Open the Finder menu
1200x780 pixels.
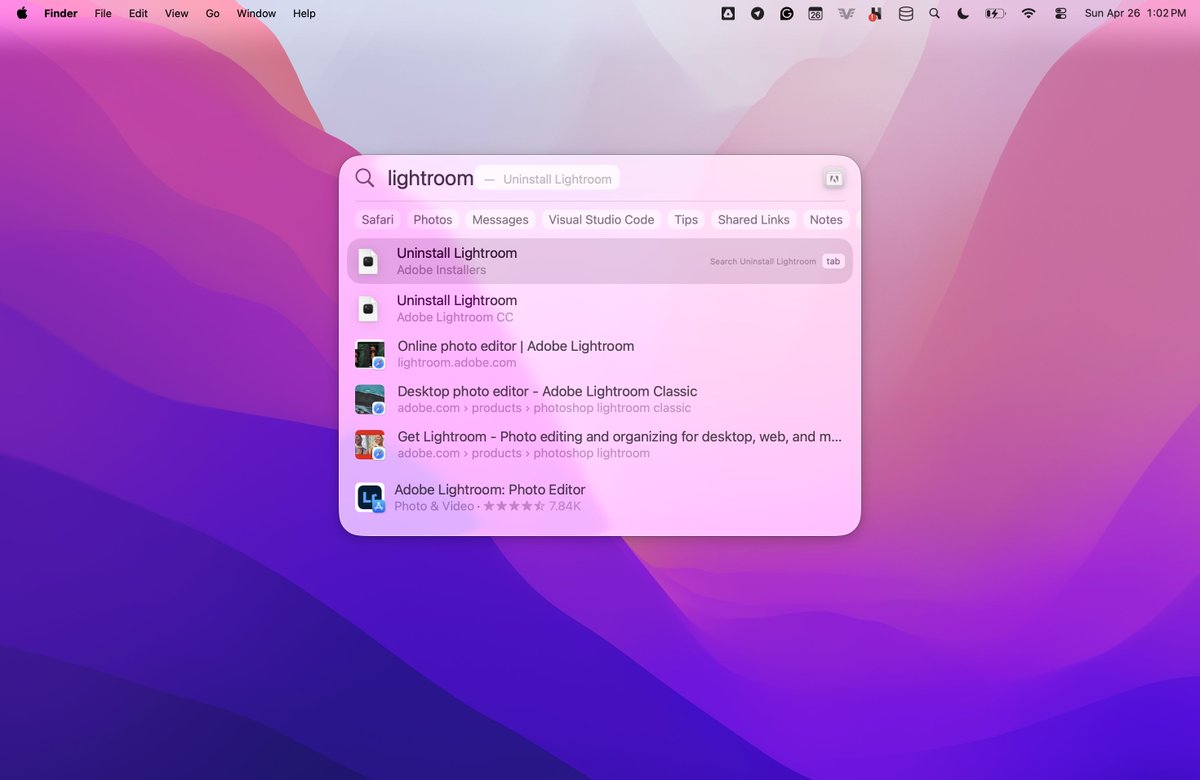coord(61,13)
